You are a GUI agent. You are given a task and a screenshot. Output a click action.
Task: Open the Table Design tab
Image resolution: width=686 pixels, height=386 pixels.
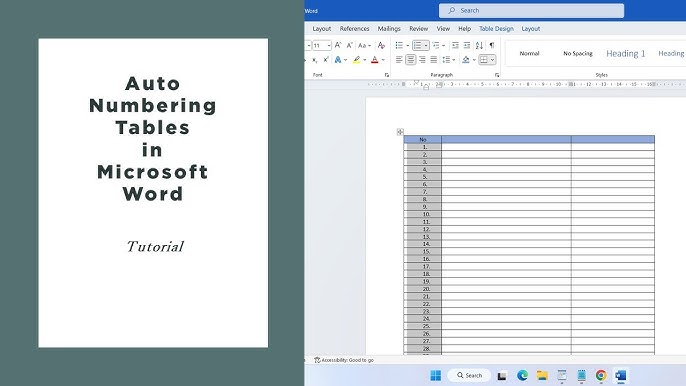click(x=496, y=28)
